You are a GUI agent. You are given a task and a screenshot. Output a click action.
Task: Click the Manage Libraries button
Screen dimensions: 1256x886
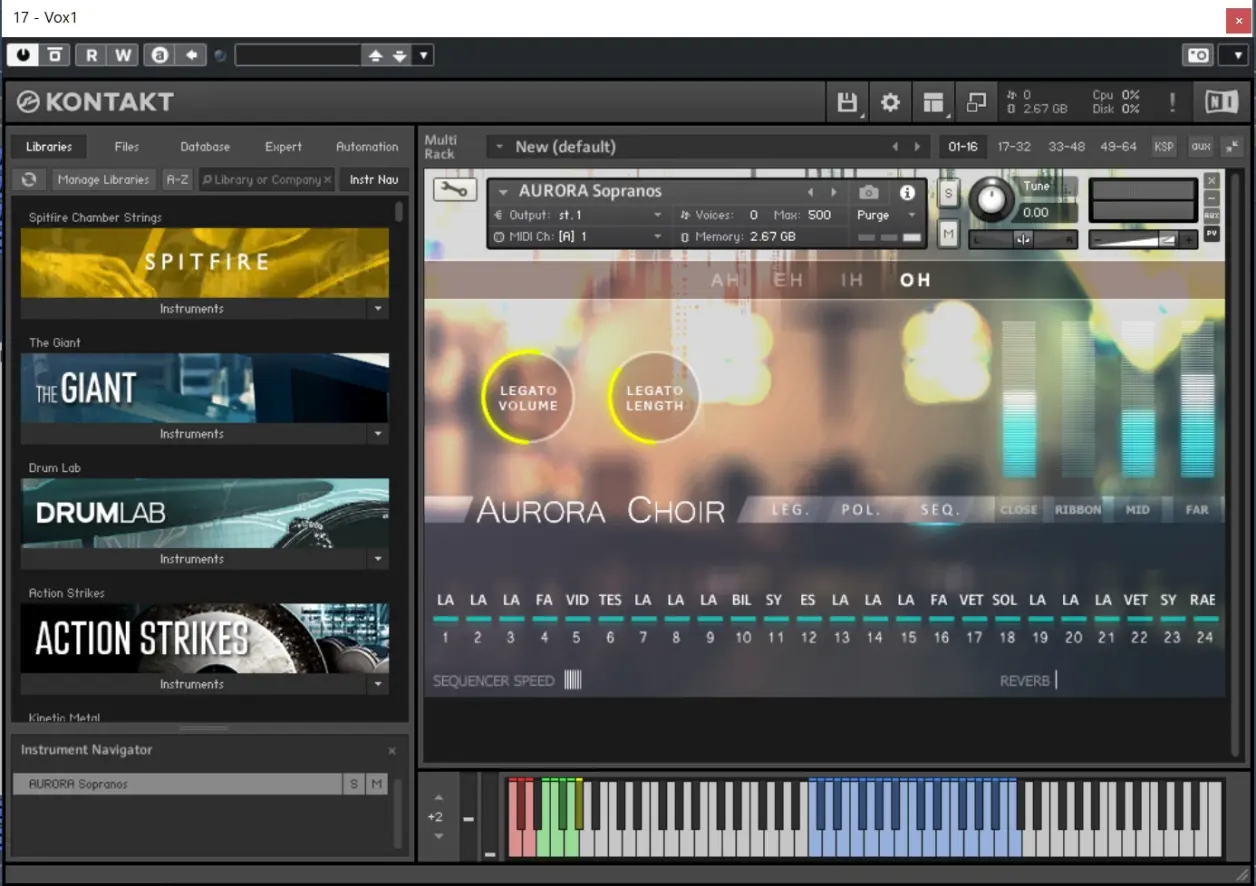tap(103, 180)
